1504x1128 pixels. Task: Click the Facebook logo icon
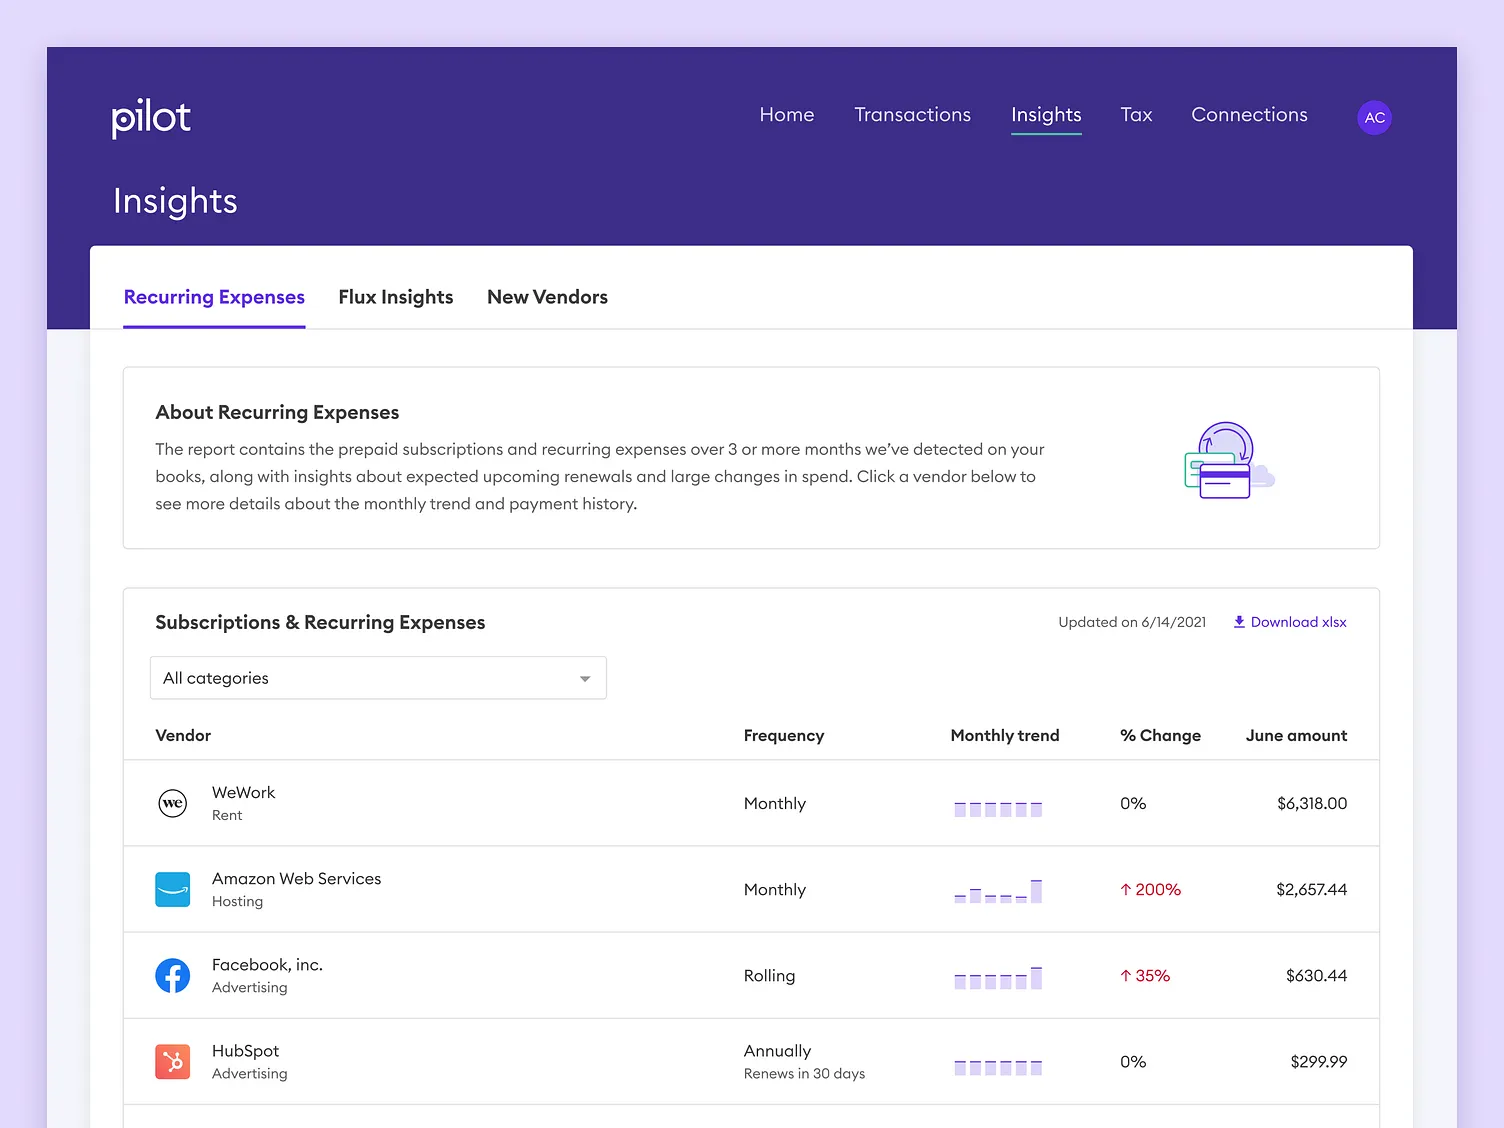point(173,975)
